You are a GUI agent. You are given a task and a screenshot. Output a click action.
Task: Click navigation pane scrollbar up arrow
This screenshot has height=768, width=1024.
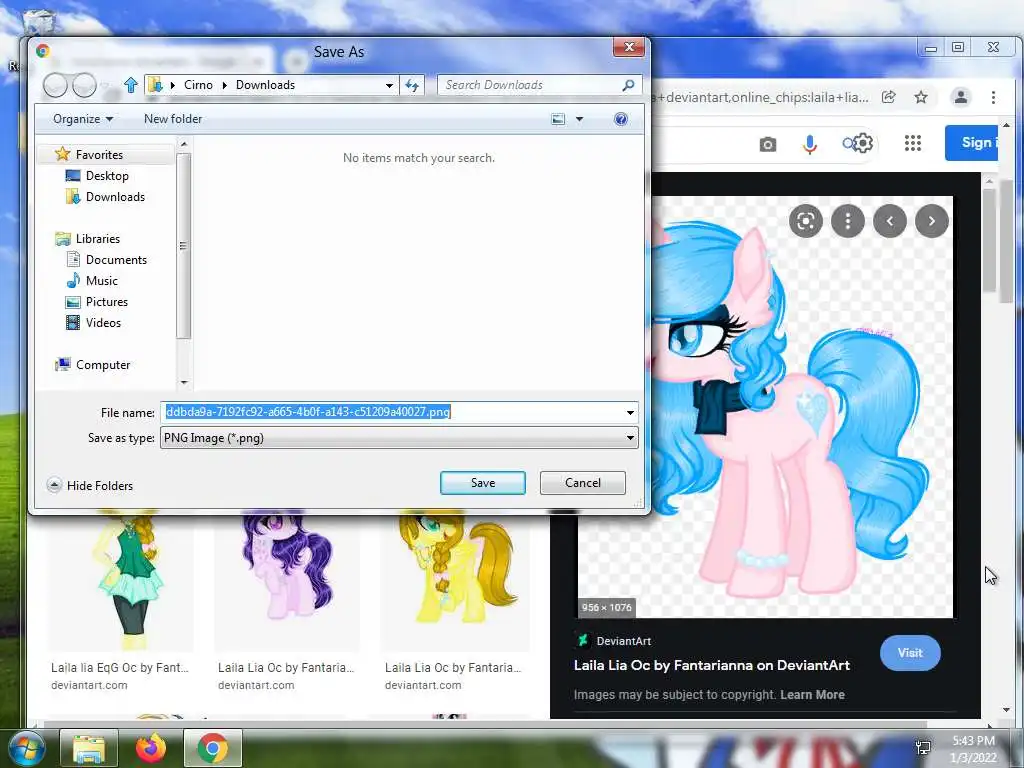[184, 144]
